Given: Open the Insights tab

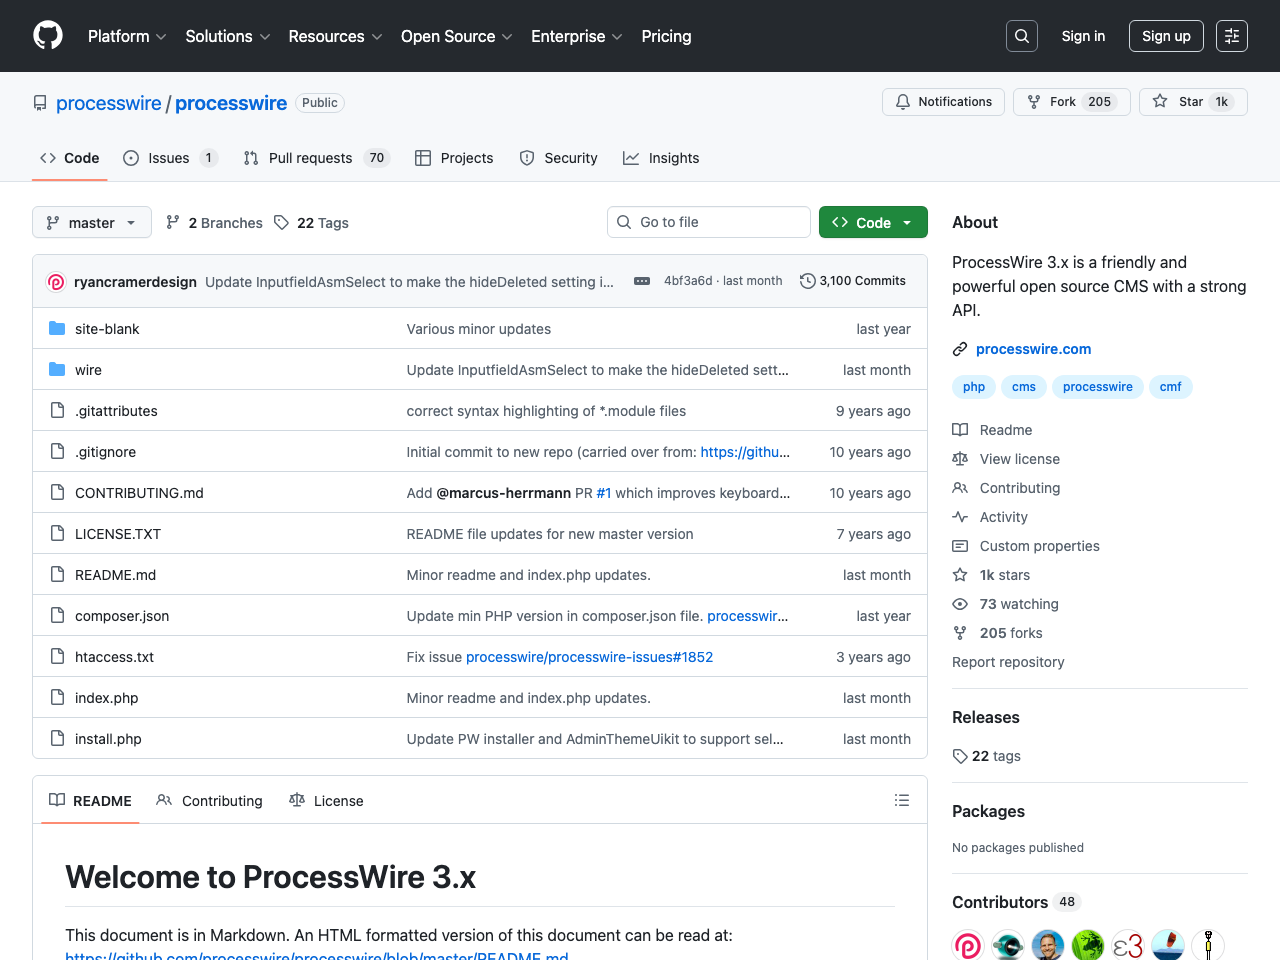Looking at the screenshot, I should coord(661,157).
